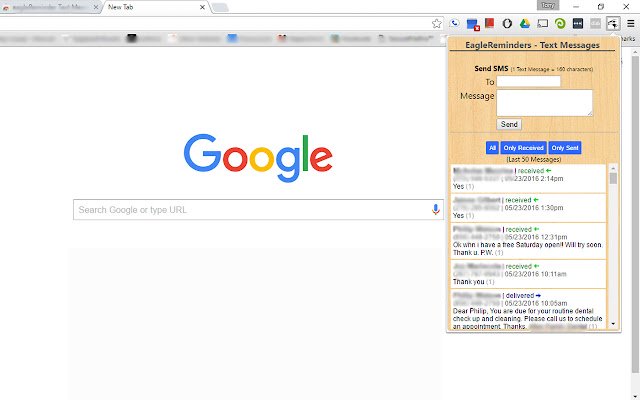This screenshot has width=640, height=400.
Task: Click the message list scrollbar thumb
Action: [613, 178]
